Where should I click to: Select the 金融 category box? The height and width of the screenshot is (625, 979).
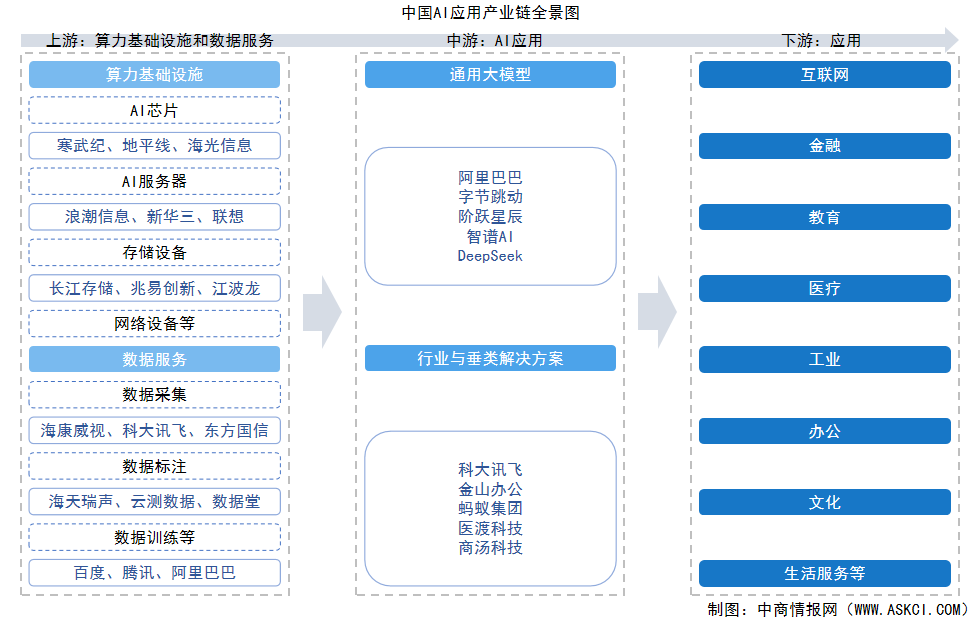point(825,145)
